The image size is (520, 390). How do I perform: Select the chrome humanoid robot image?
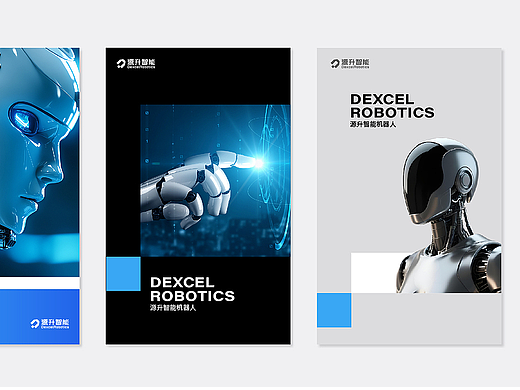click(449, 216)
